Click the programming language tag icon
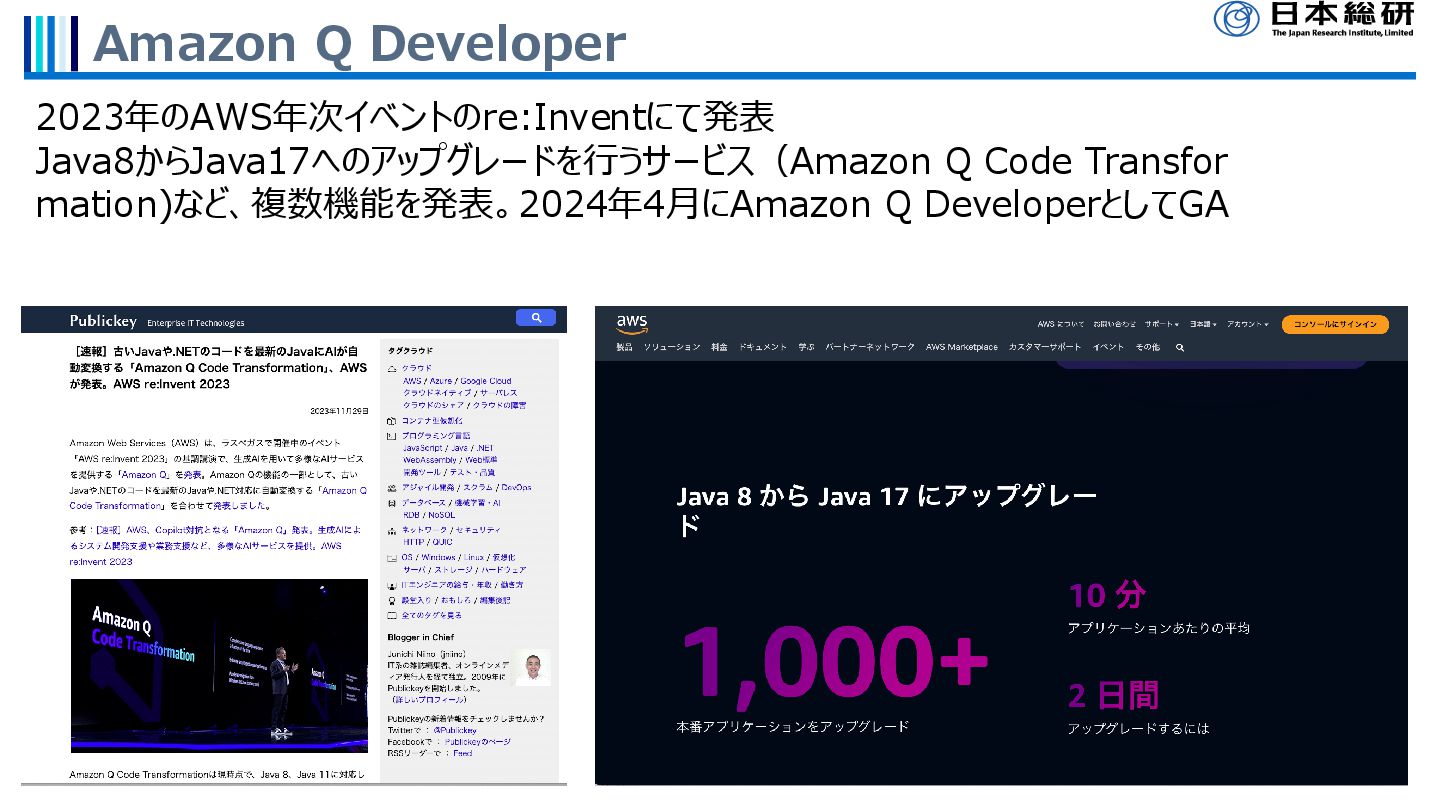 (392, 436)
